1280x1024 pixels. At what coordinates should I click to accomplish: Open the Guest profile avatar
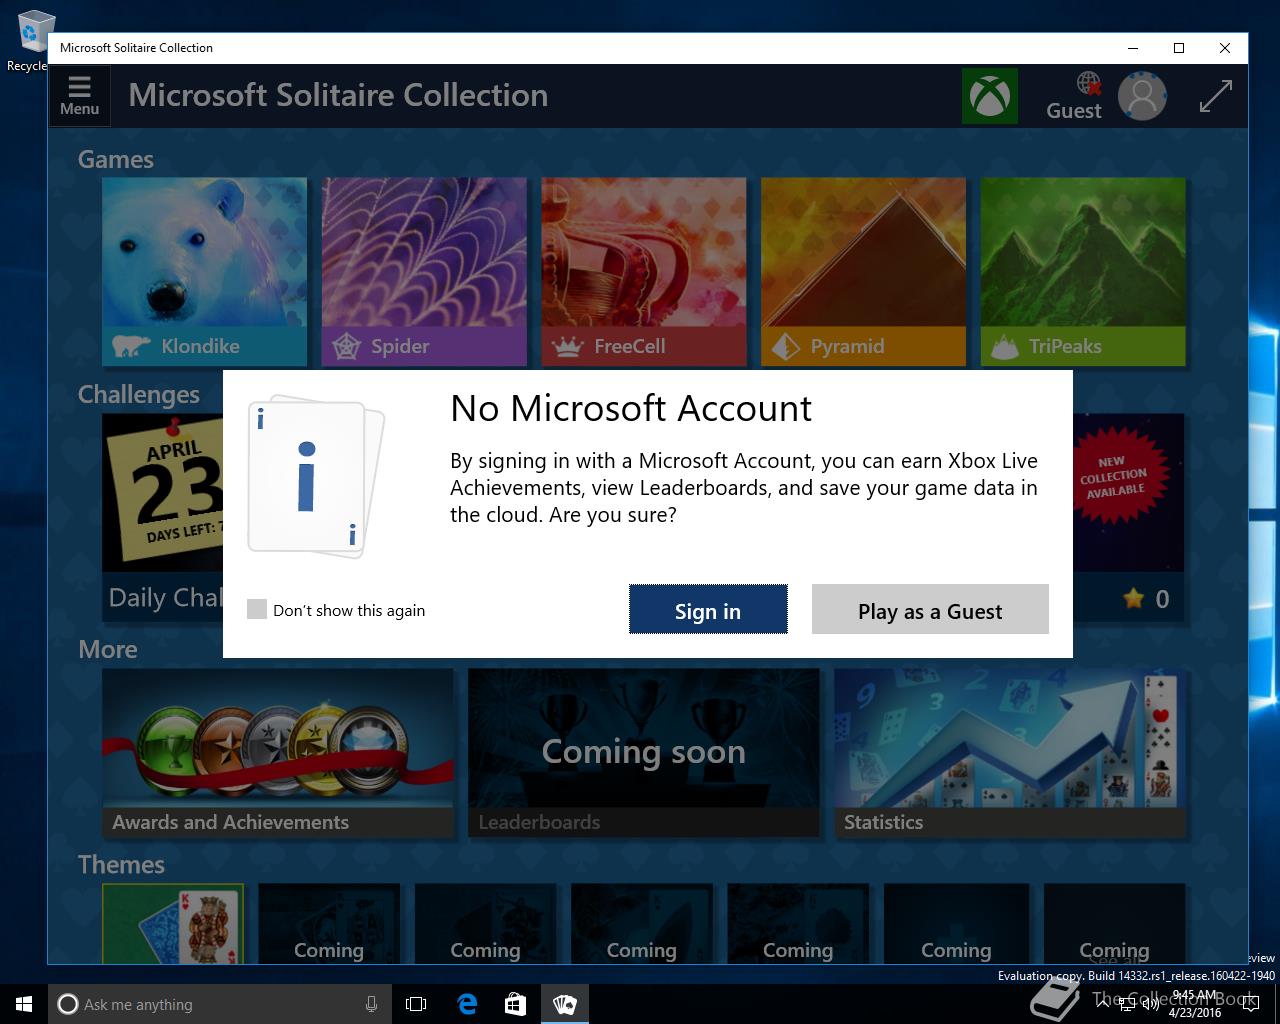pyautogui.click(x=1142, y=96)
